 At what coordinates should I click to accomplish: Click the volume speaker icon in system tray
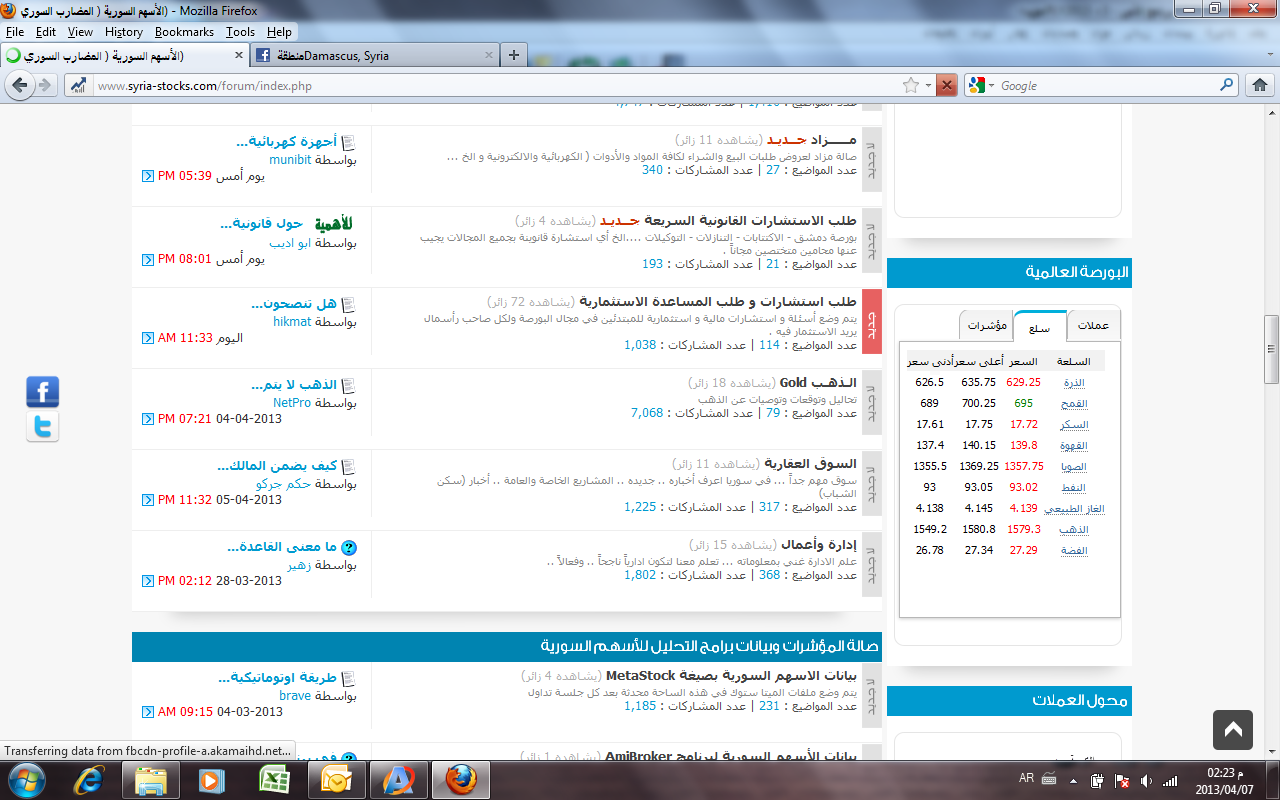click(x=1146, y=780)
